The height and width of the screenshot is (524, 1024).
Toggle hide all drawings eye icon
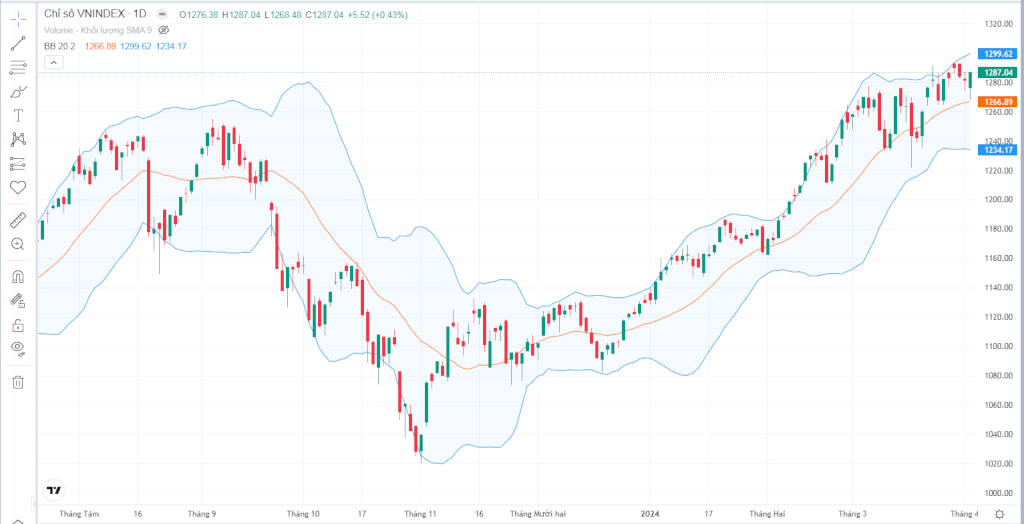click(18, 348)
